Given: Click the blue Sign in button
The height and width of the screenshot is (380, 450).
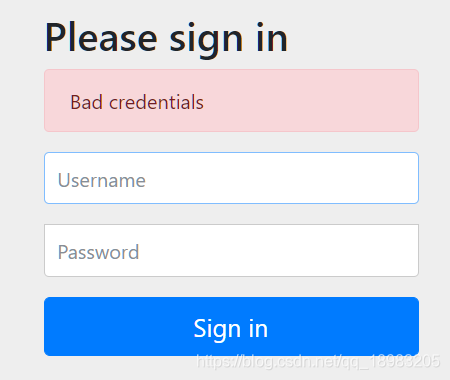Looking at the screenshot, I should [x=231, y=327].
